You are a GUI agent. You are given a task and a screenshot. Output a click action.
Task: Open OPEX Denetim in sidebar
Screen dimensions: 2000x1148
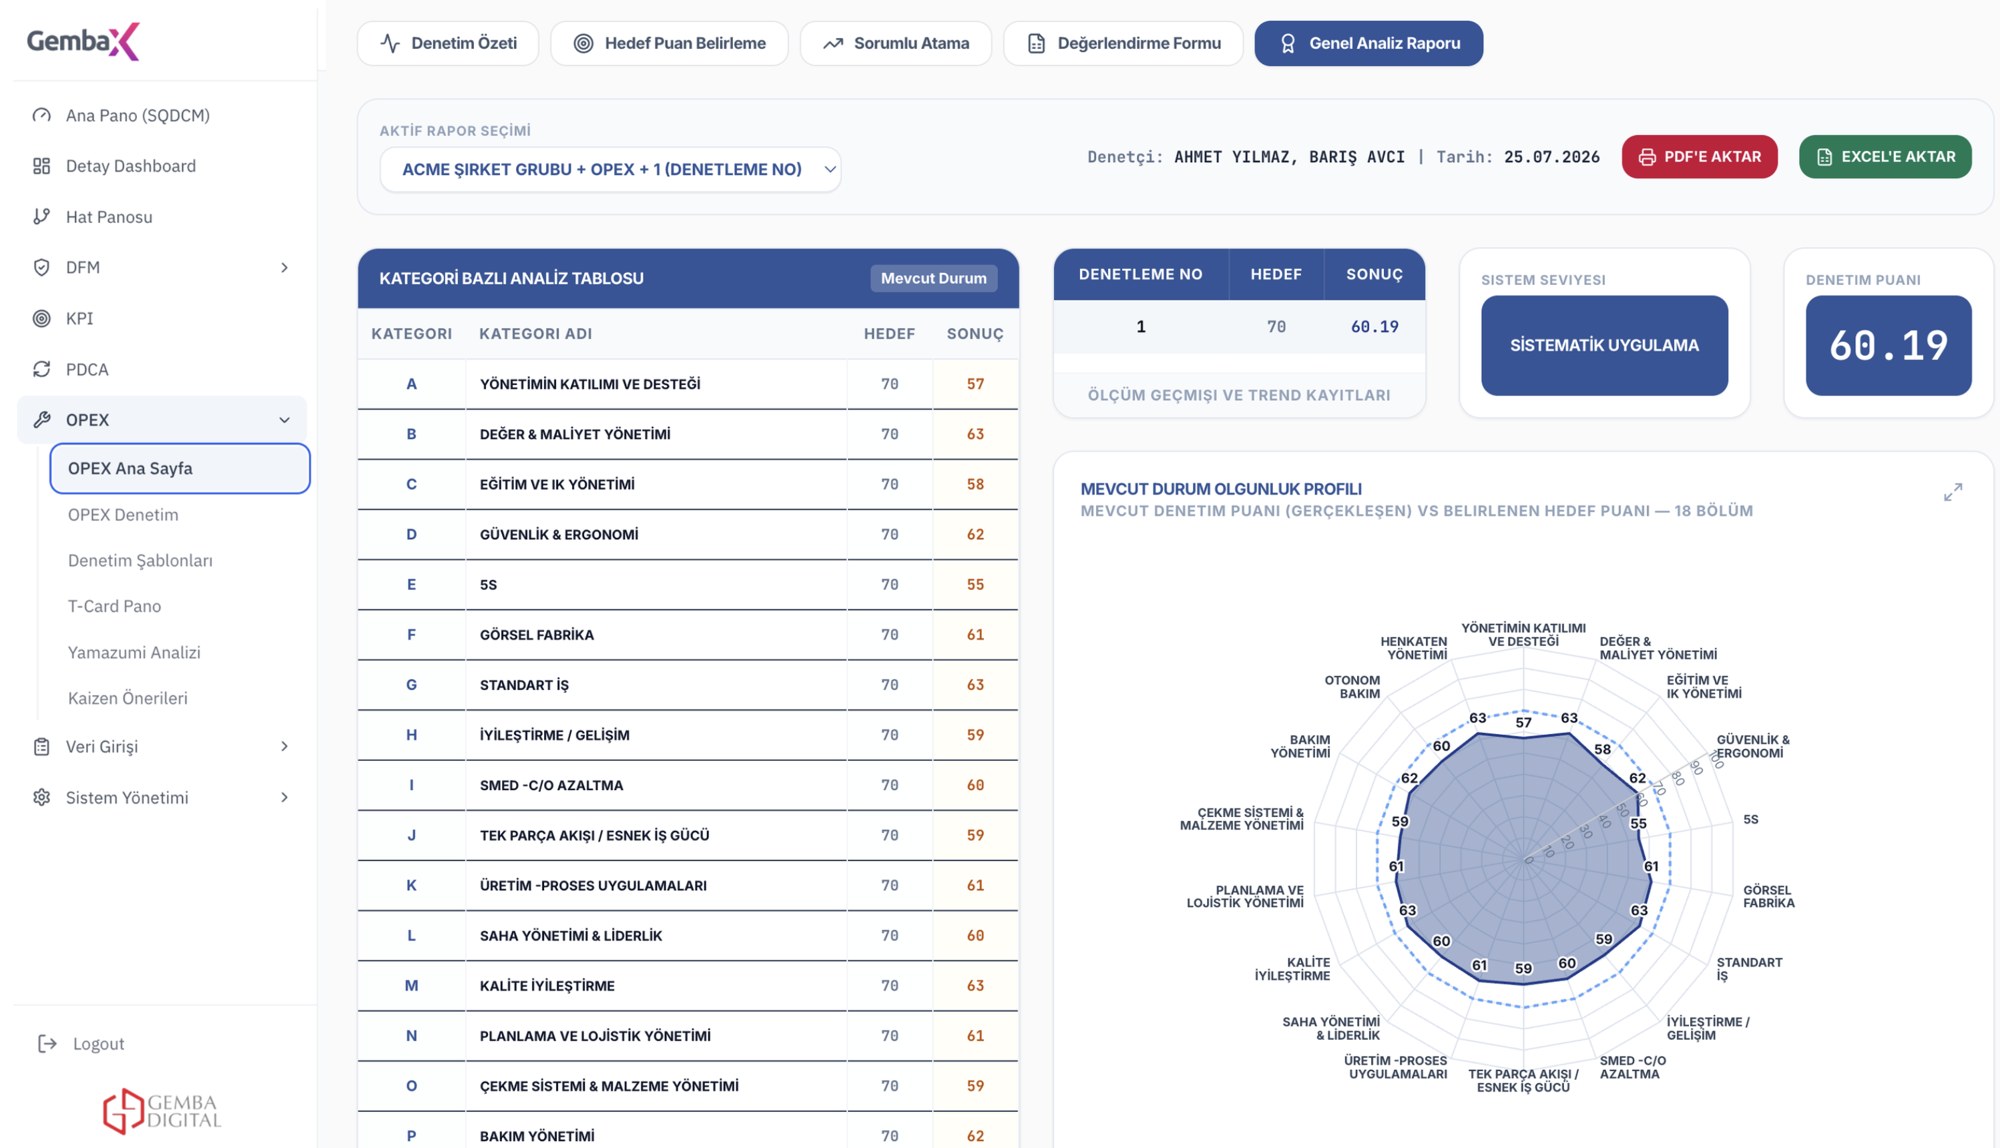click(123, 515)
